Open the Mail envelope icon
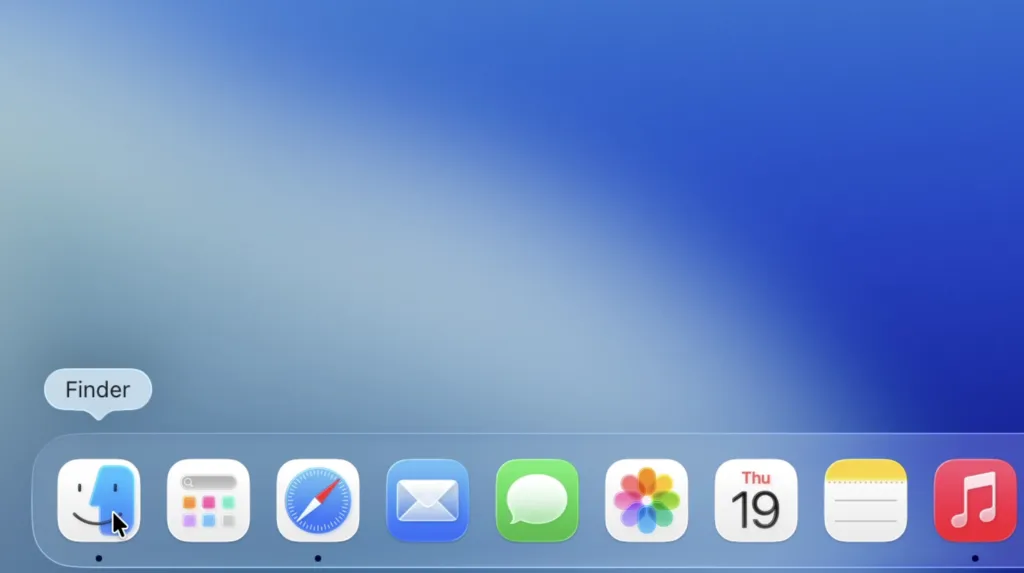 click(x=428, y=500)
